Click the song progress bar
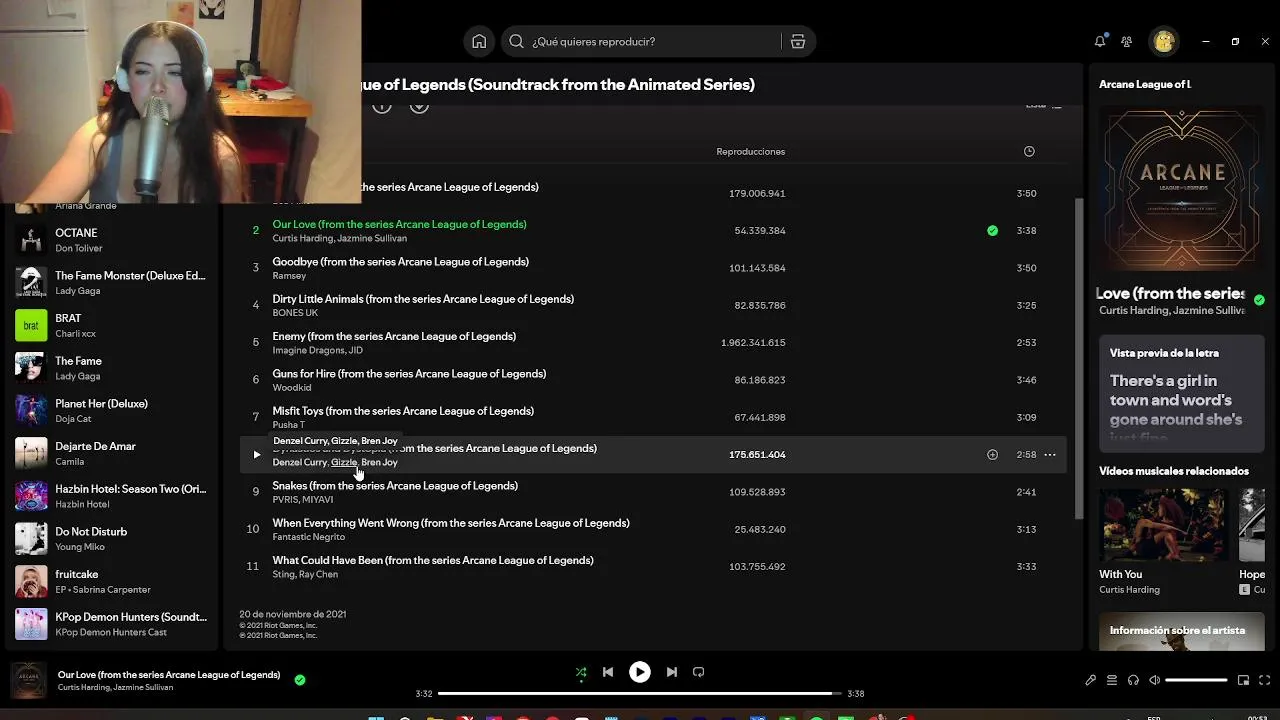This screenshot has width=1280, height=720. tap(640, 693)
